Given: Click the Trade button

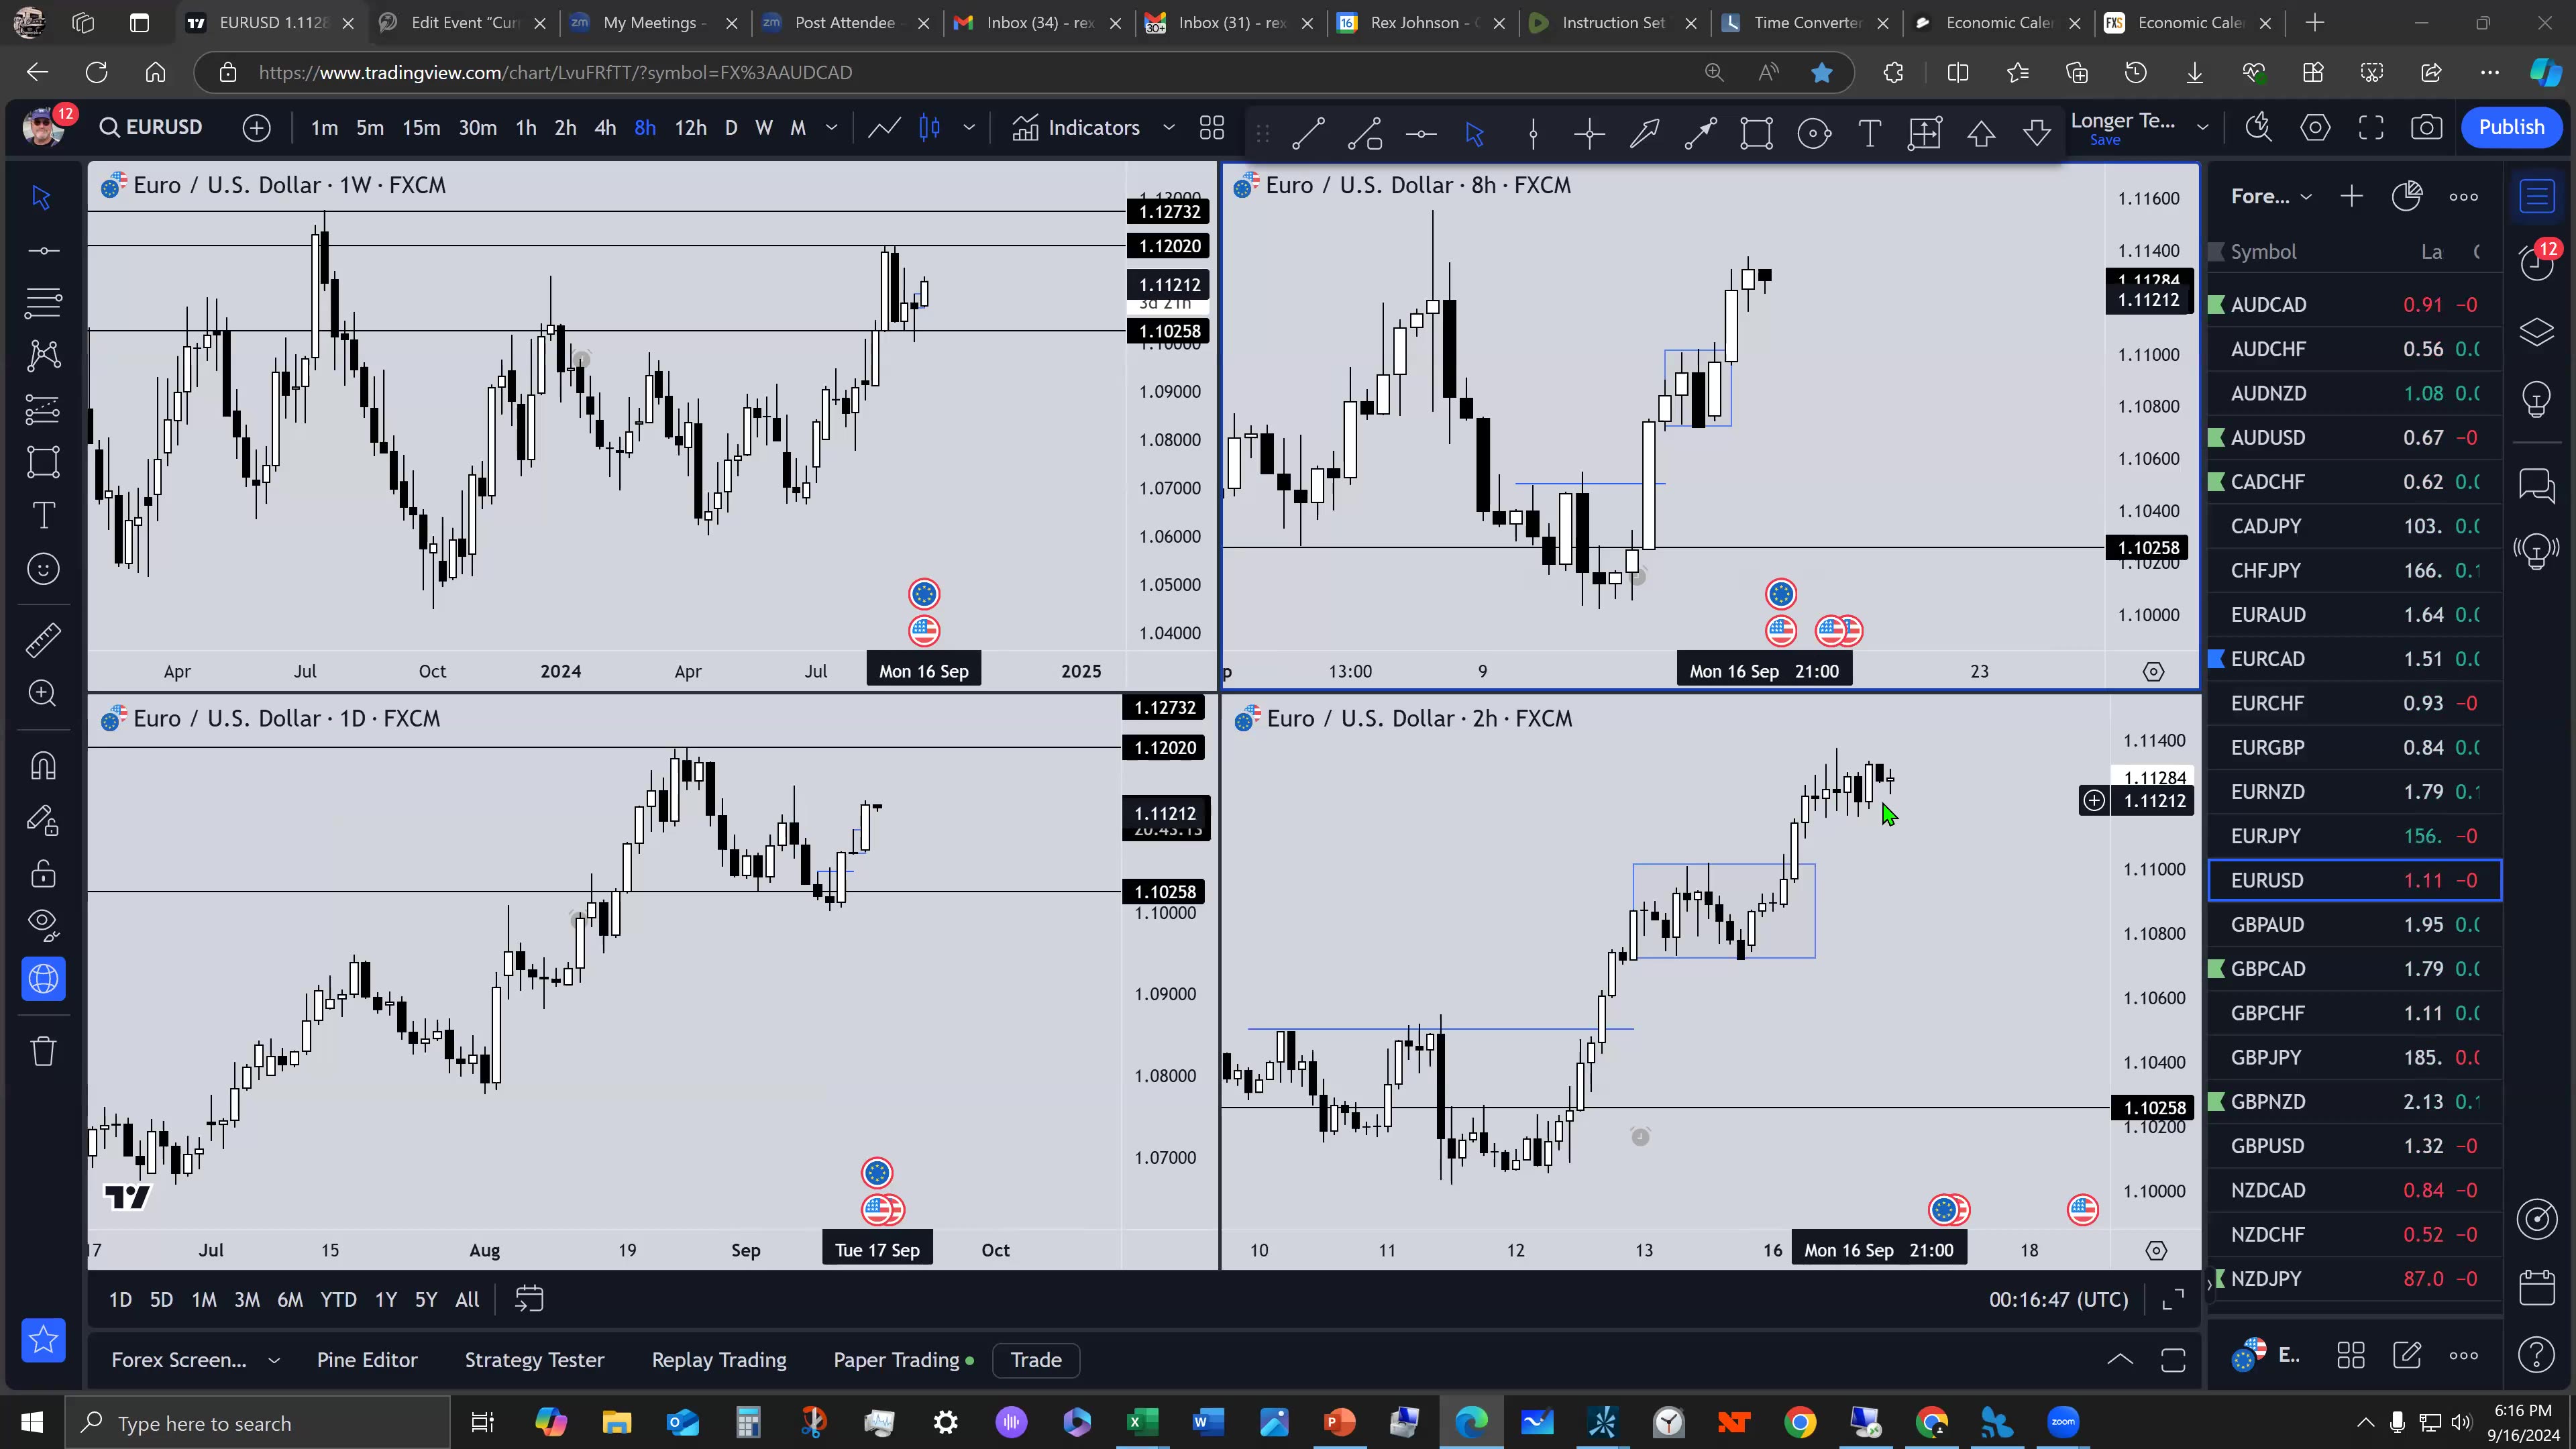Looking at the screenshot, I should click(1035, 1360).
